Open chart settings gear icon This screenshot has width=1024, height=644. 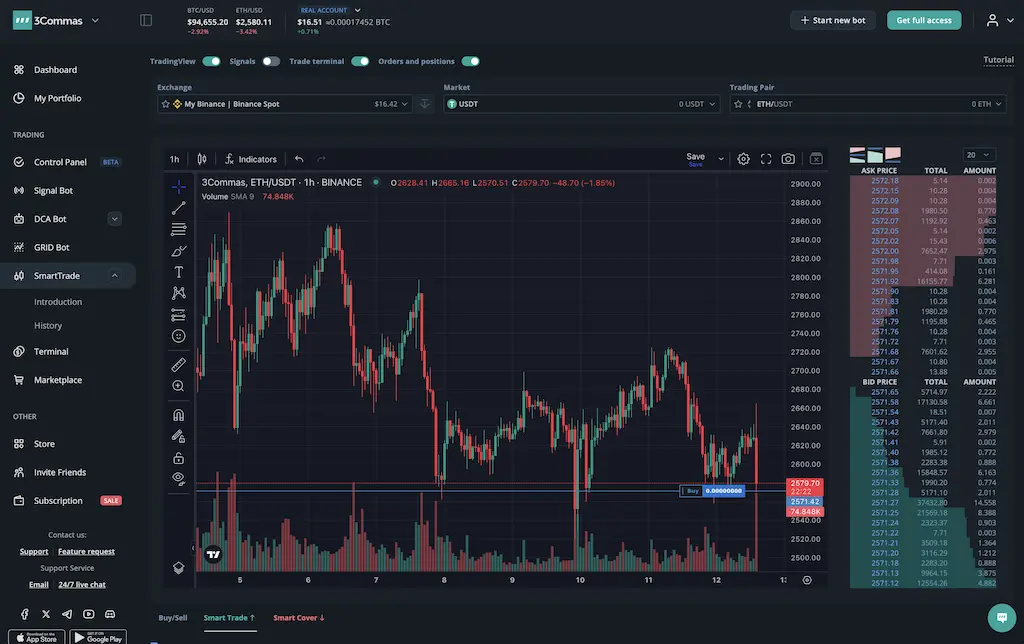[743, 159]
